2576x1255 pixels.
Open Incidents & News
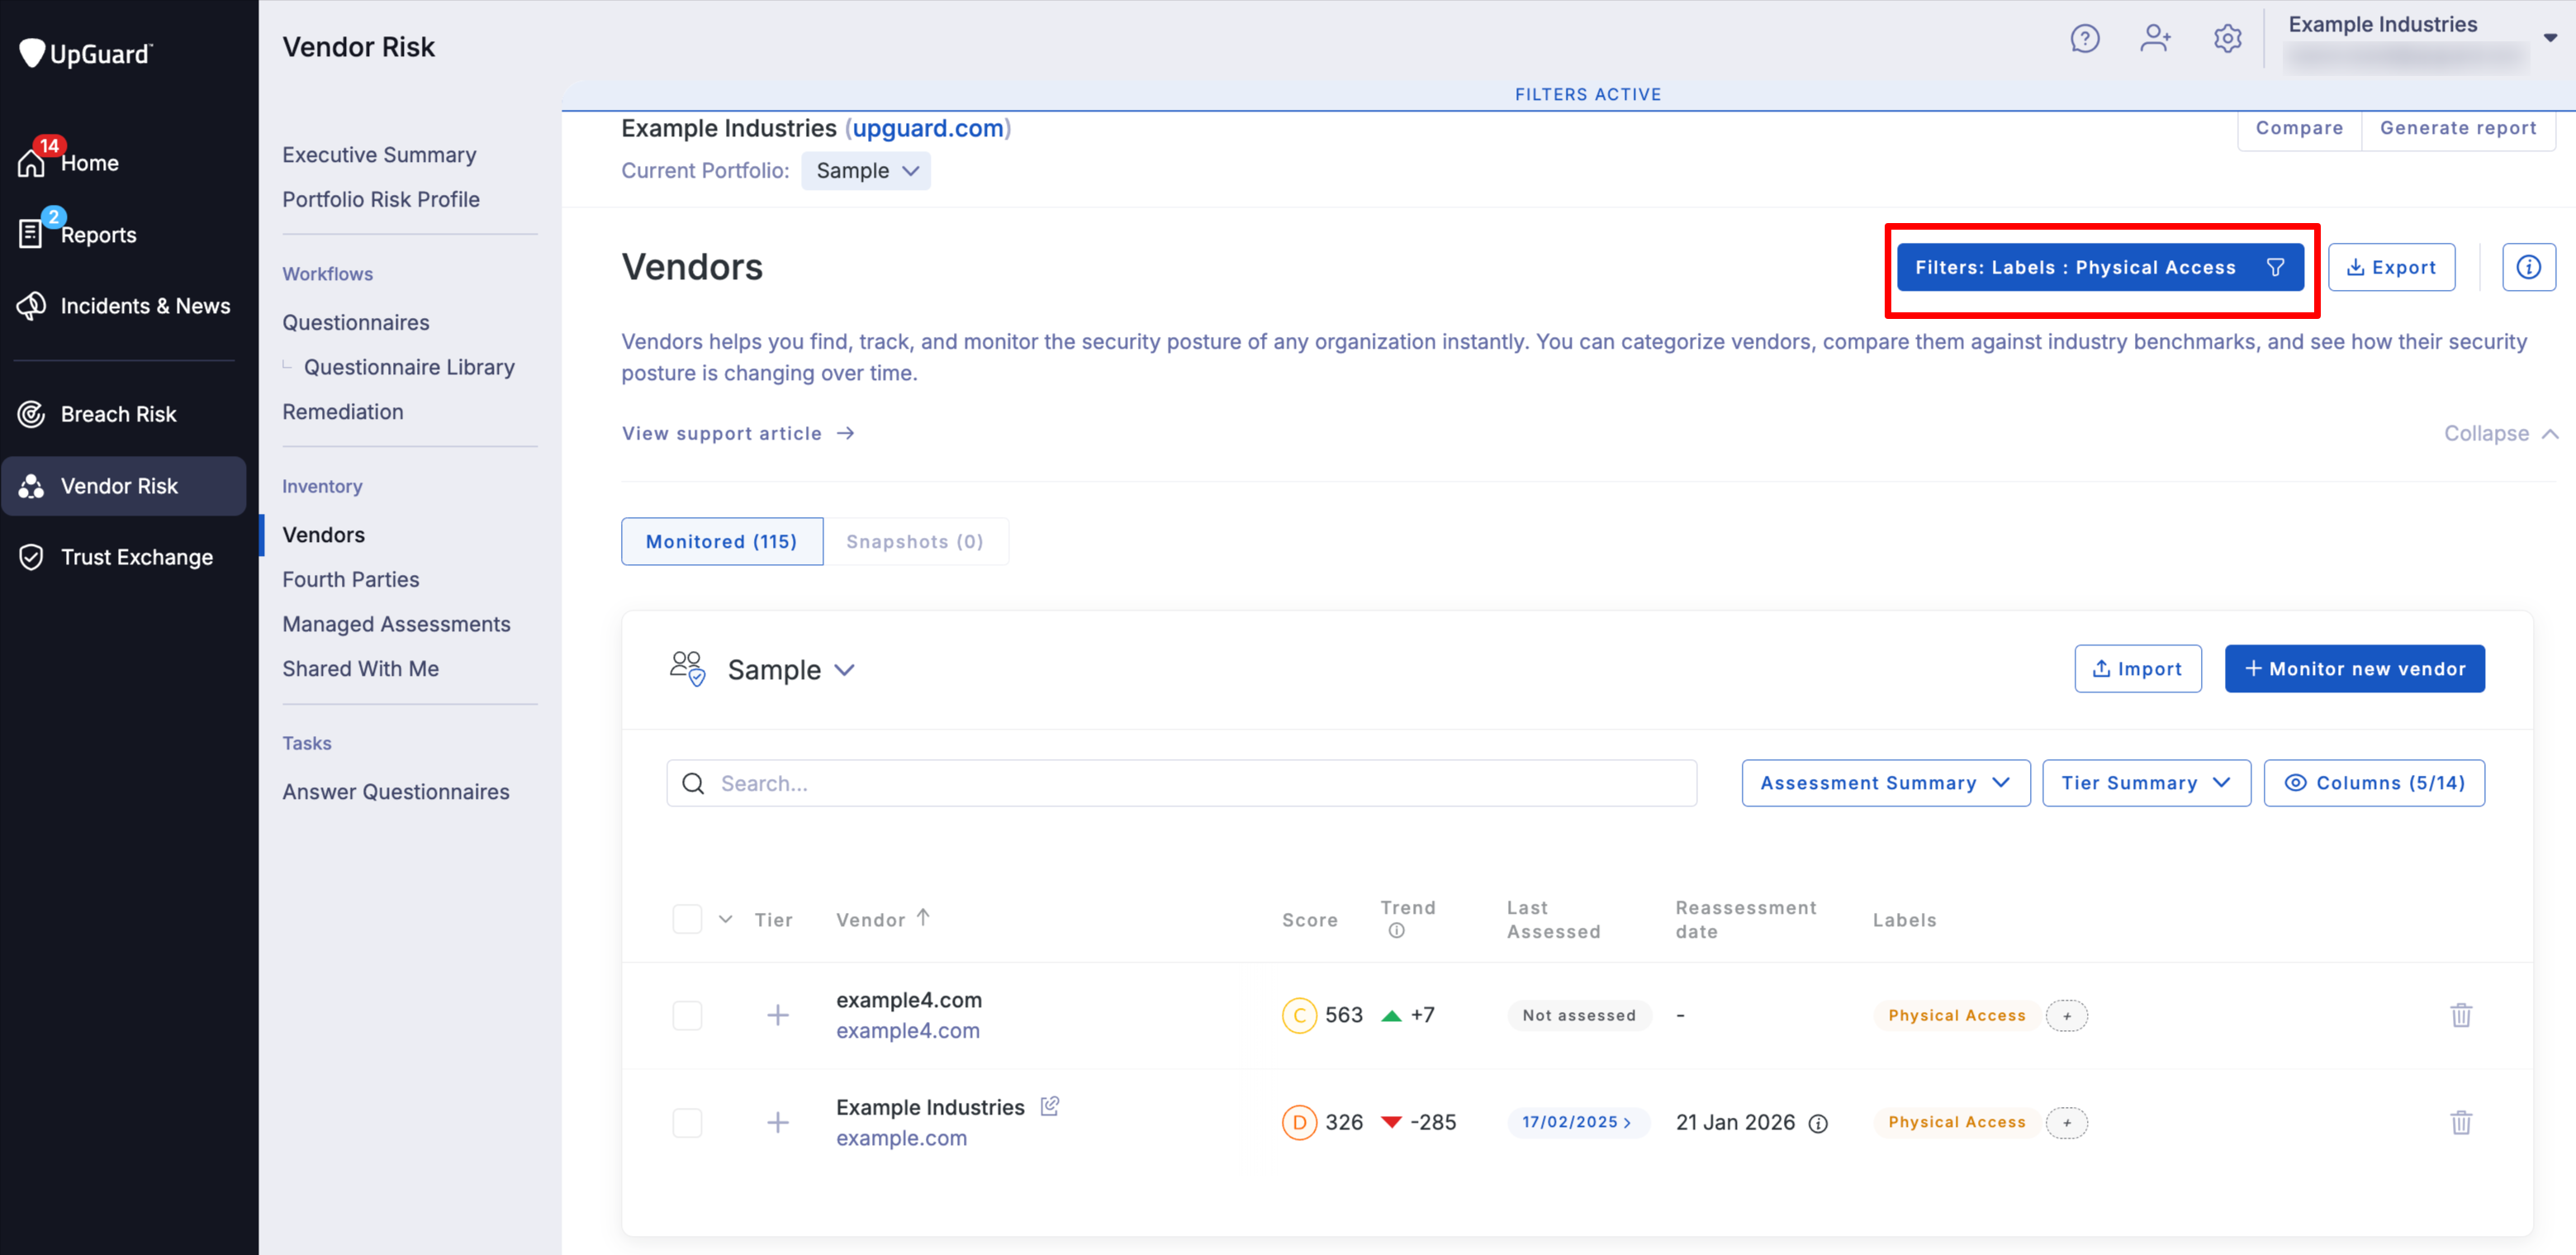click(145, 306)
